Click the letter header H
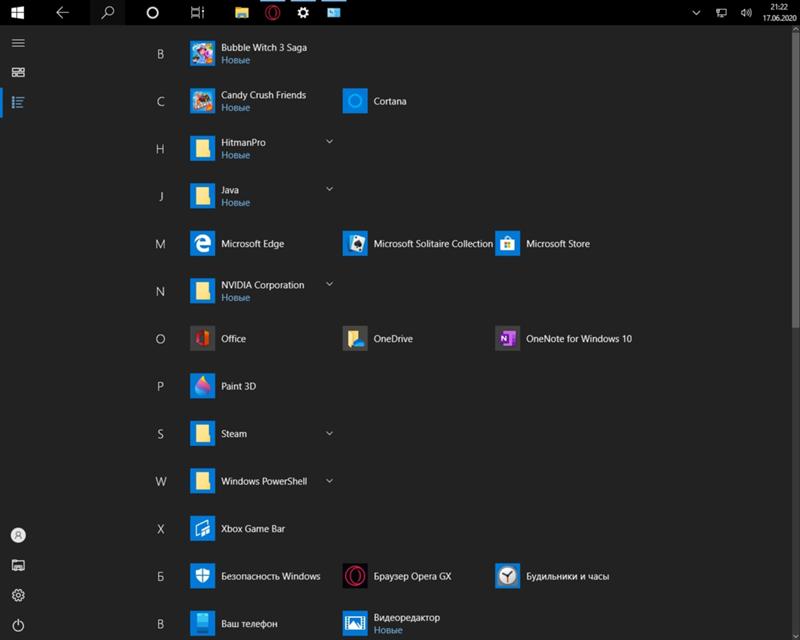Viewport: 800px width, 640px height. [160, 149]
